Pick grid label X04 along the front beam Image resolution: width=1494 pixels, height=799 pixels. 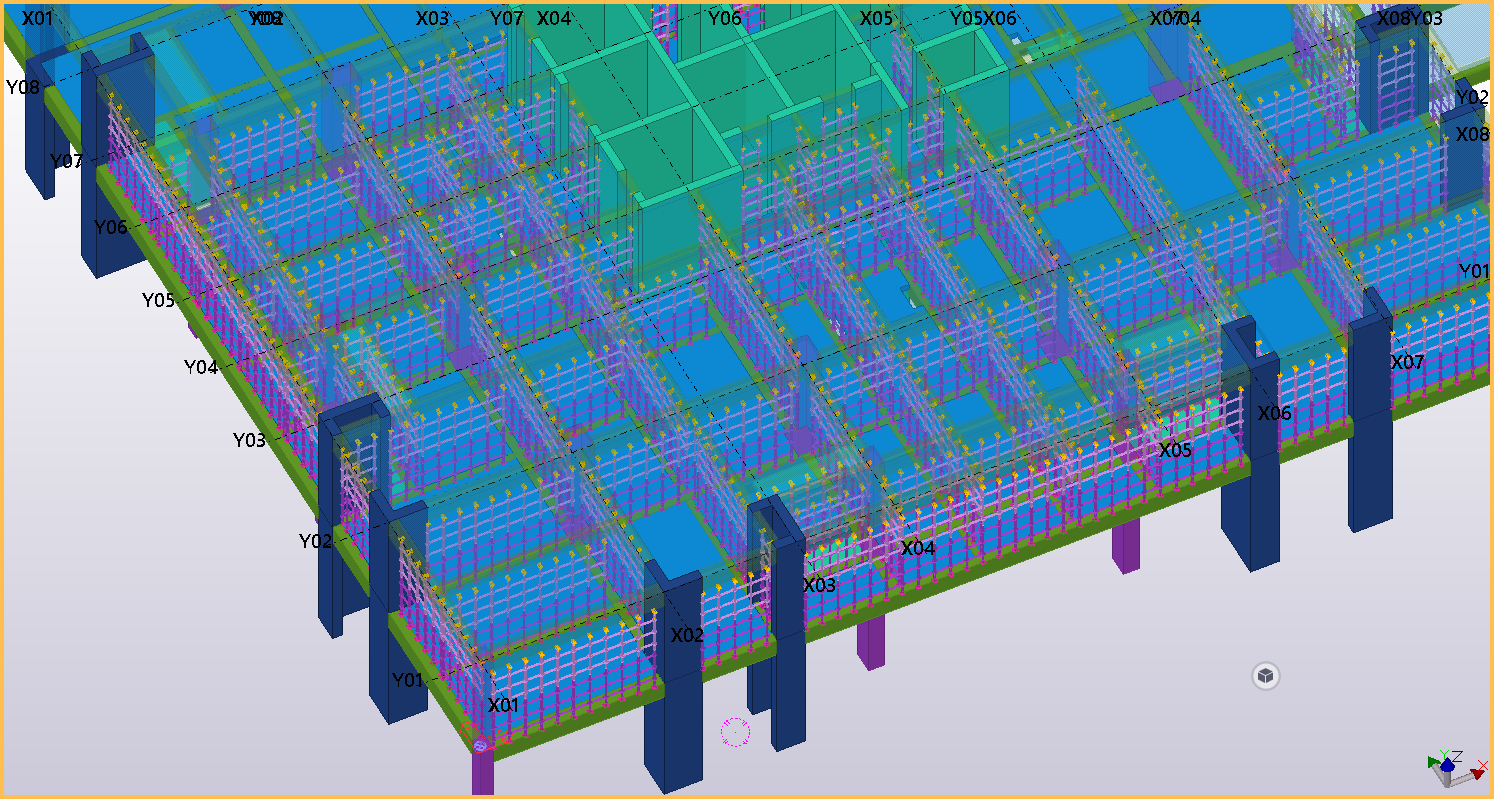click(x=918, y=548)
